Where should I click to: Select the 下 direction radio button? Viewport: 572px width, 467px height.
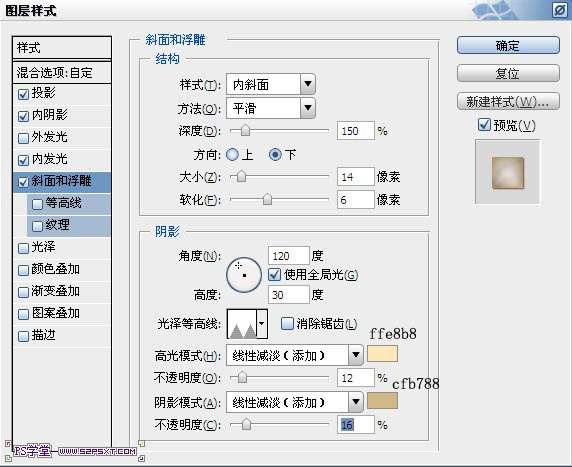click(x=275, y=155)
